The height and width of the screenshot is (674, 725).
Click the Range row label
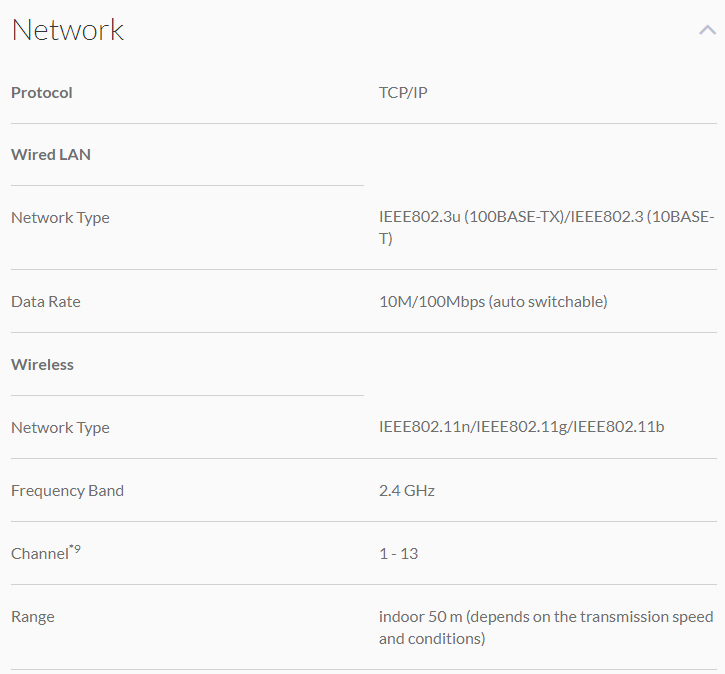[33, 617]
